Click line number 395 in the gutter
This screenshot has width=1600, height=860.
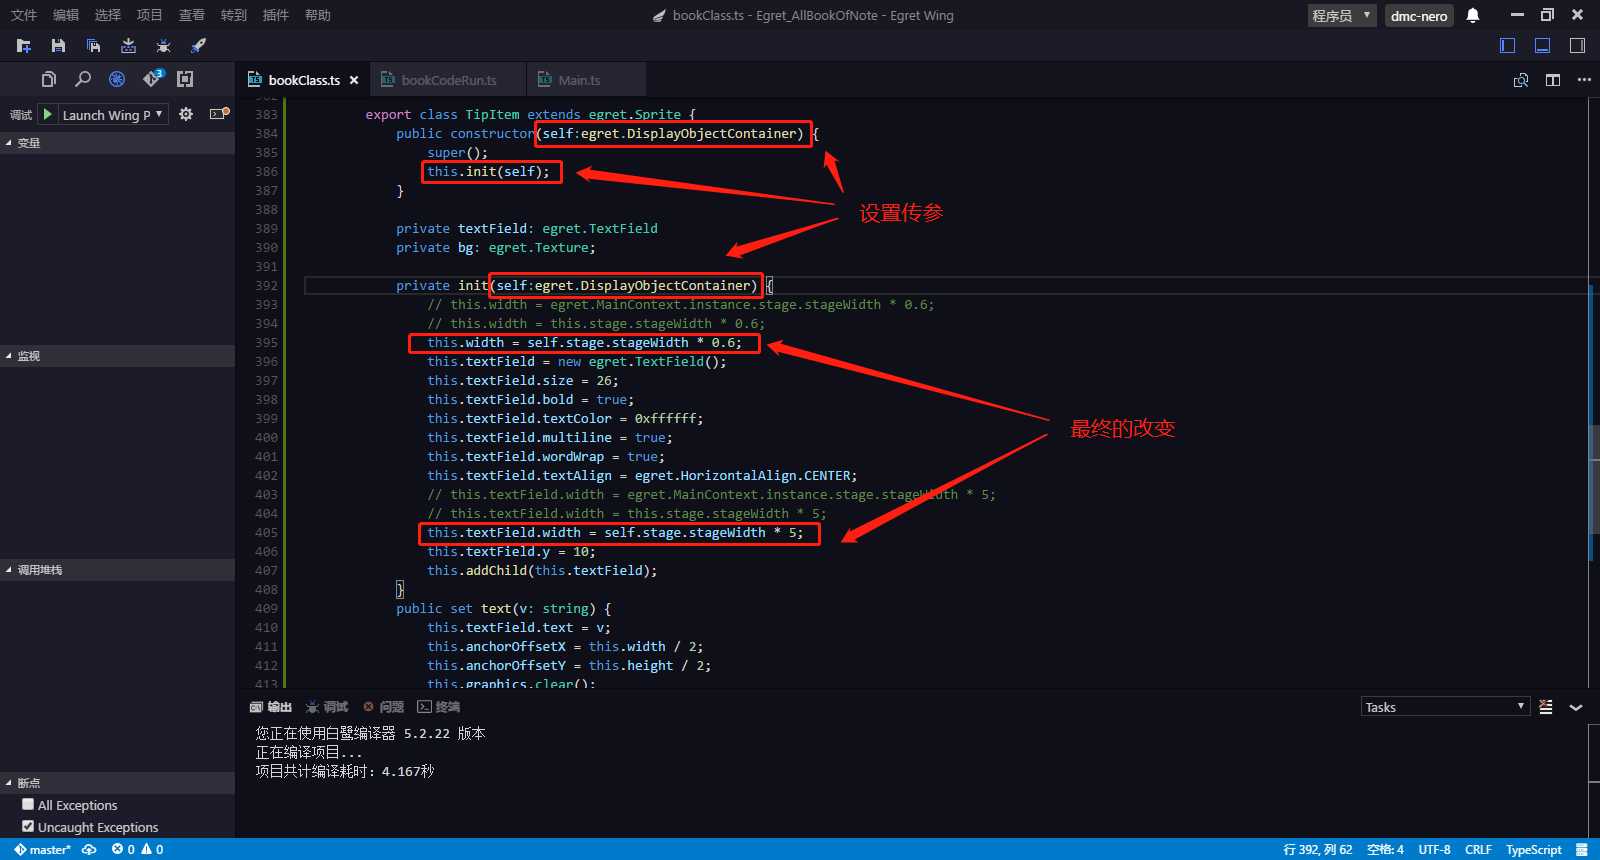(x=266, y=342)
